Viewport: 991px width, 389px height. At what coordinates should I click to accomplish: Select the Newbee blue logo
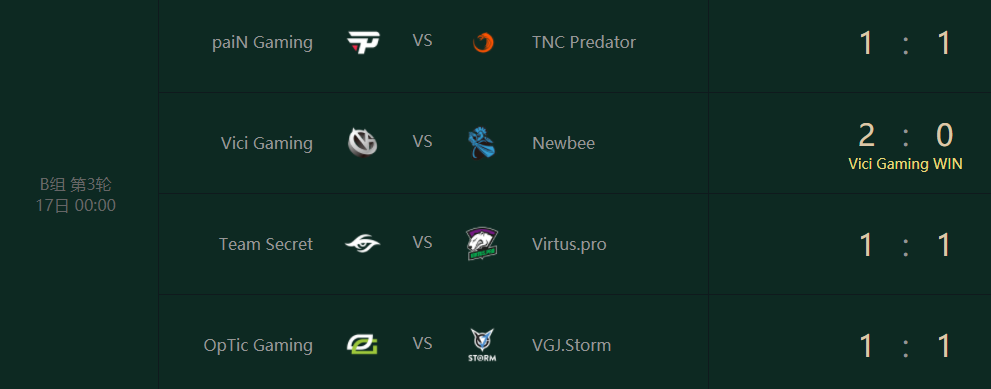click(482, 142)
